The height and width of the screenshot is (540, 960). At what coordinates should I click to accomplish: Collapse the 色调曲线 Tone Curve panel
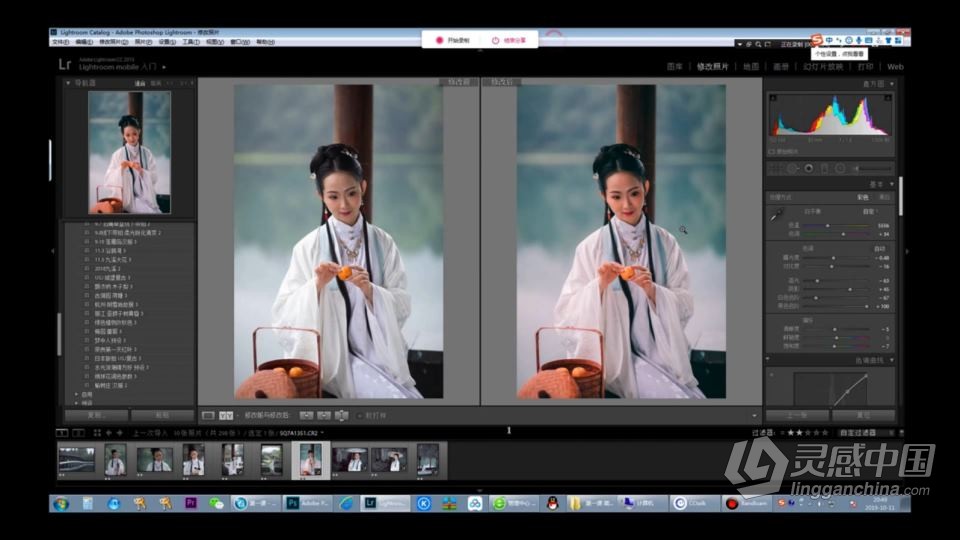coord(892,361)
